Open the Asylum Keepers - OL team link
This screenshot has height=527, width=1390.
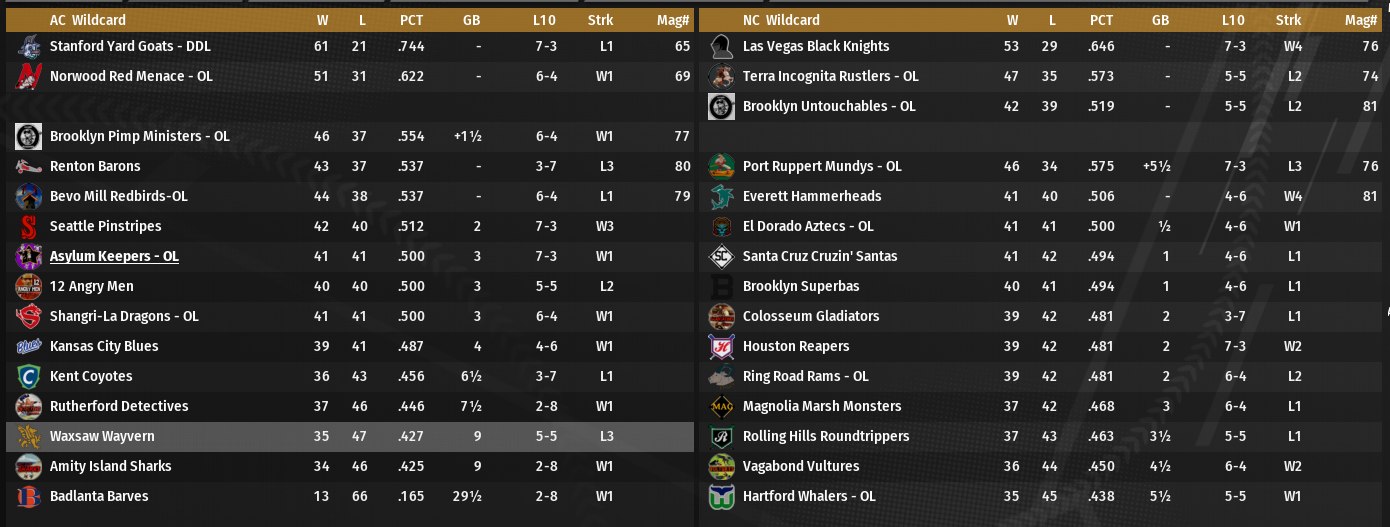114,256
